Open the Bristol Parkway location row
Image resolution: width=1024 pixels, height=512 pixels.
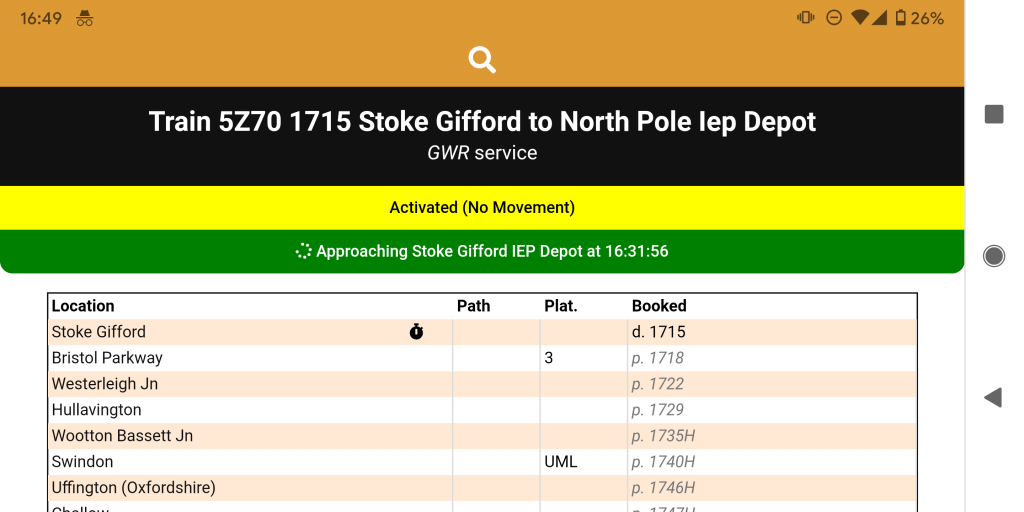483,358
